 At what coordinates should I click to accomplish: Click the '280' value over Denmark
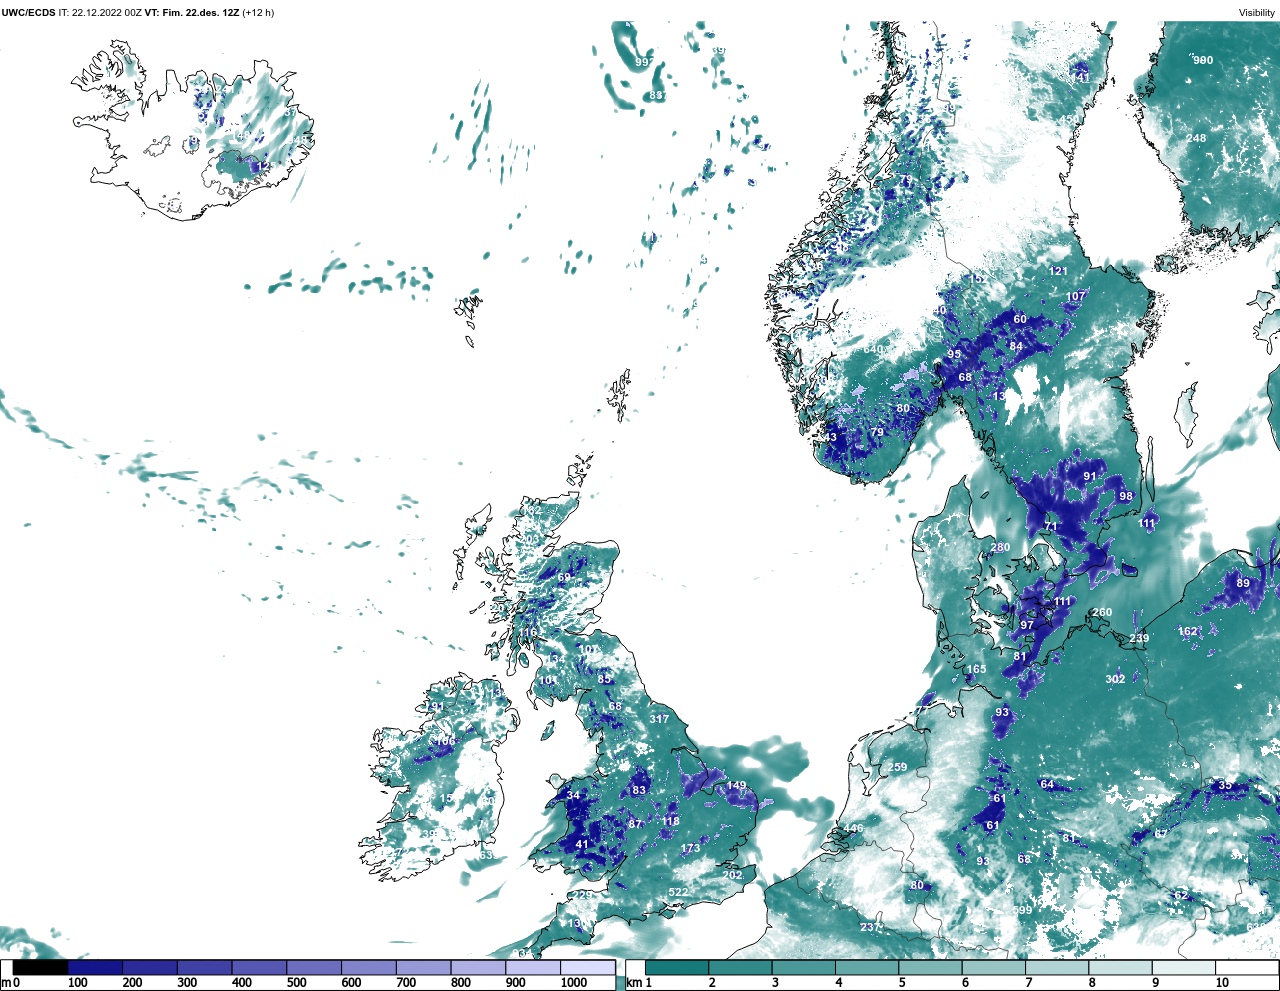1000,548
